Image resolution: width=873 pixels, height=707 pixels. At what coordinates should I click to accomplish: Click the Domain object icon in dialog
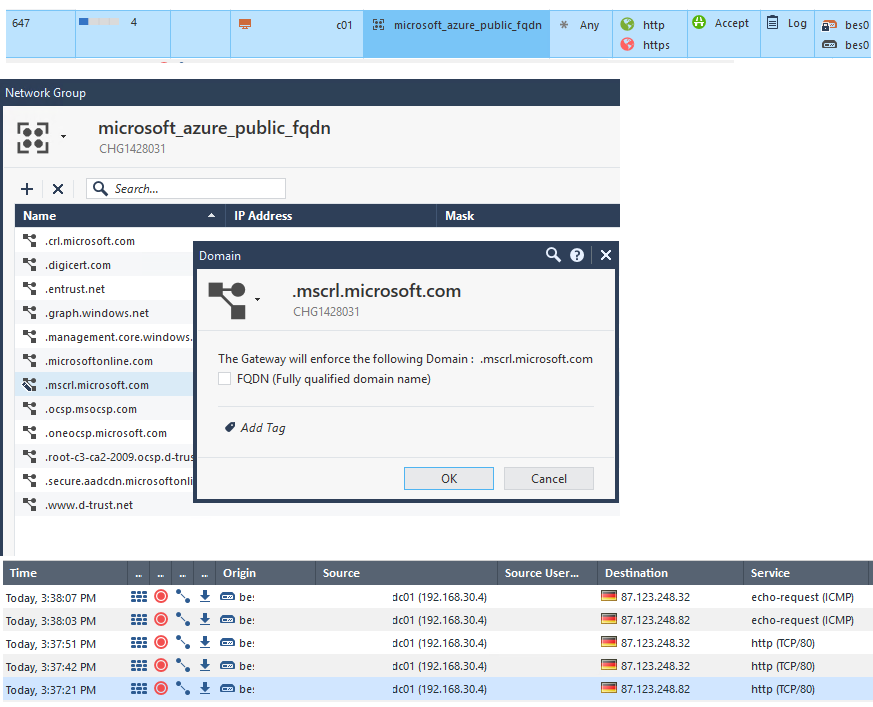[227, 301]
